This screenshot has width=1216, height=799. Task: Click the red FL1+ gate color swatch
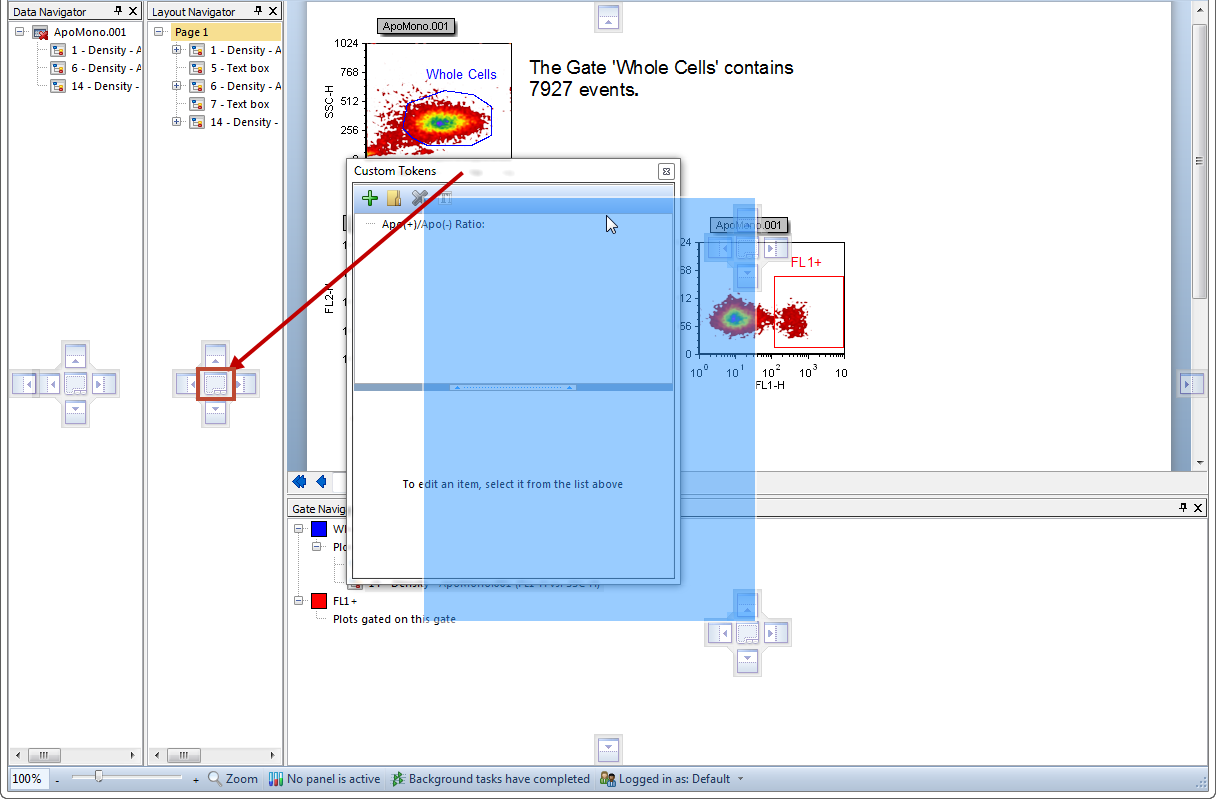[319, 601]
